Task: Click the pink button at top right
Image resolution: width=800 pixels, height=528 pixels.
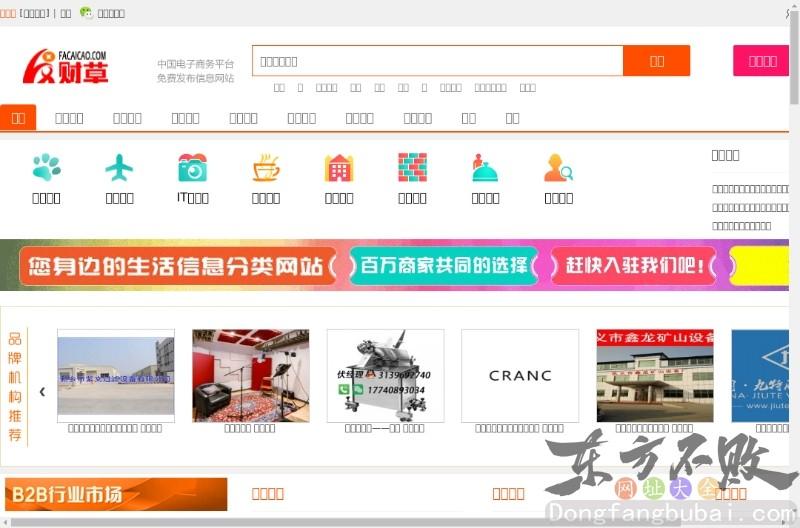Action: click(x=762, y=61)
